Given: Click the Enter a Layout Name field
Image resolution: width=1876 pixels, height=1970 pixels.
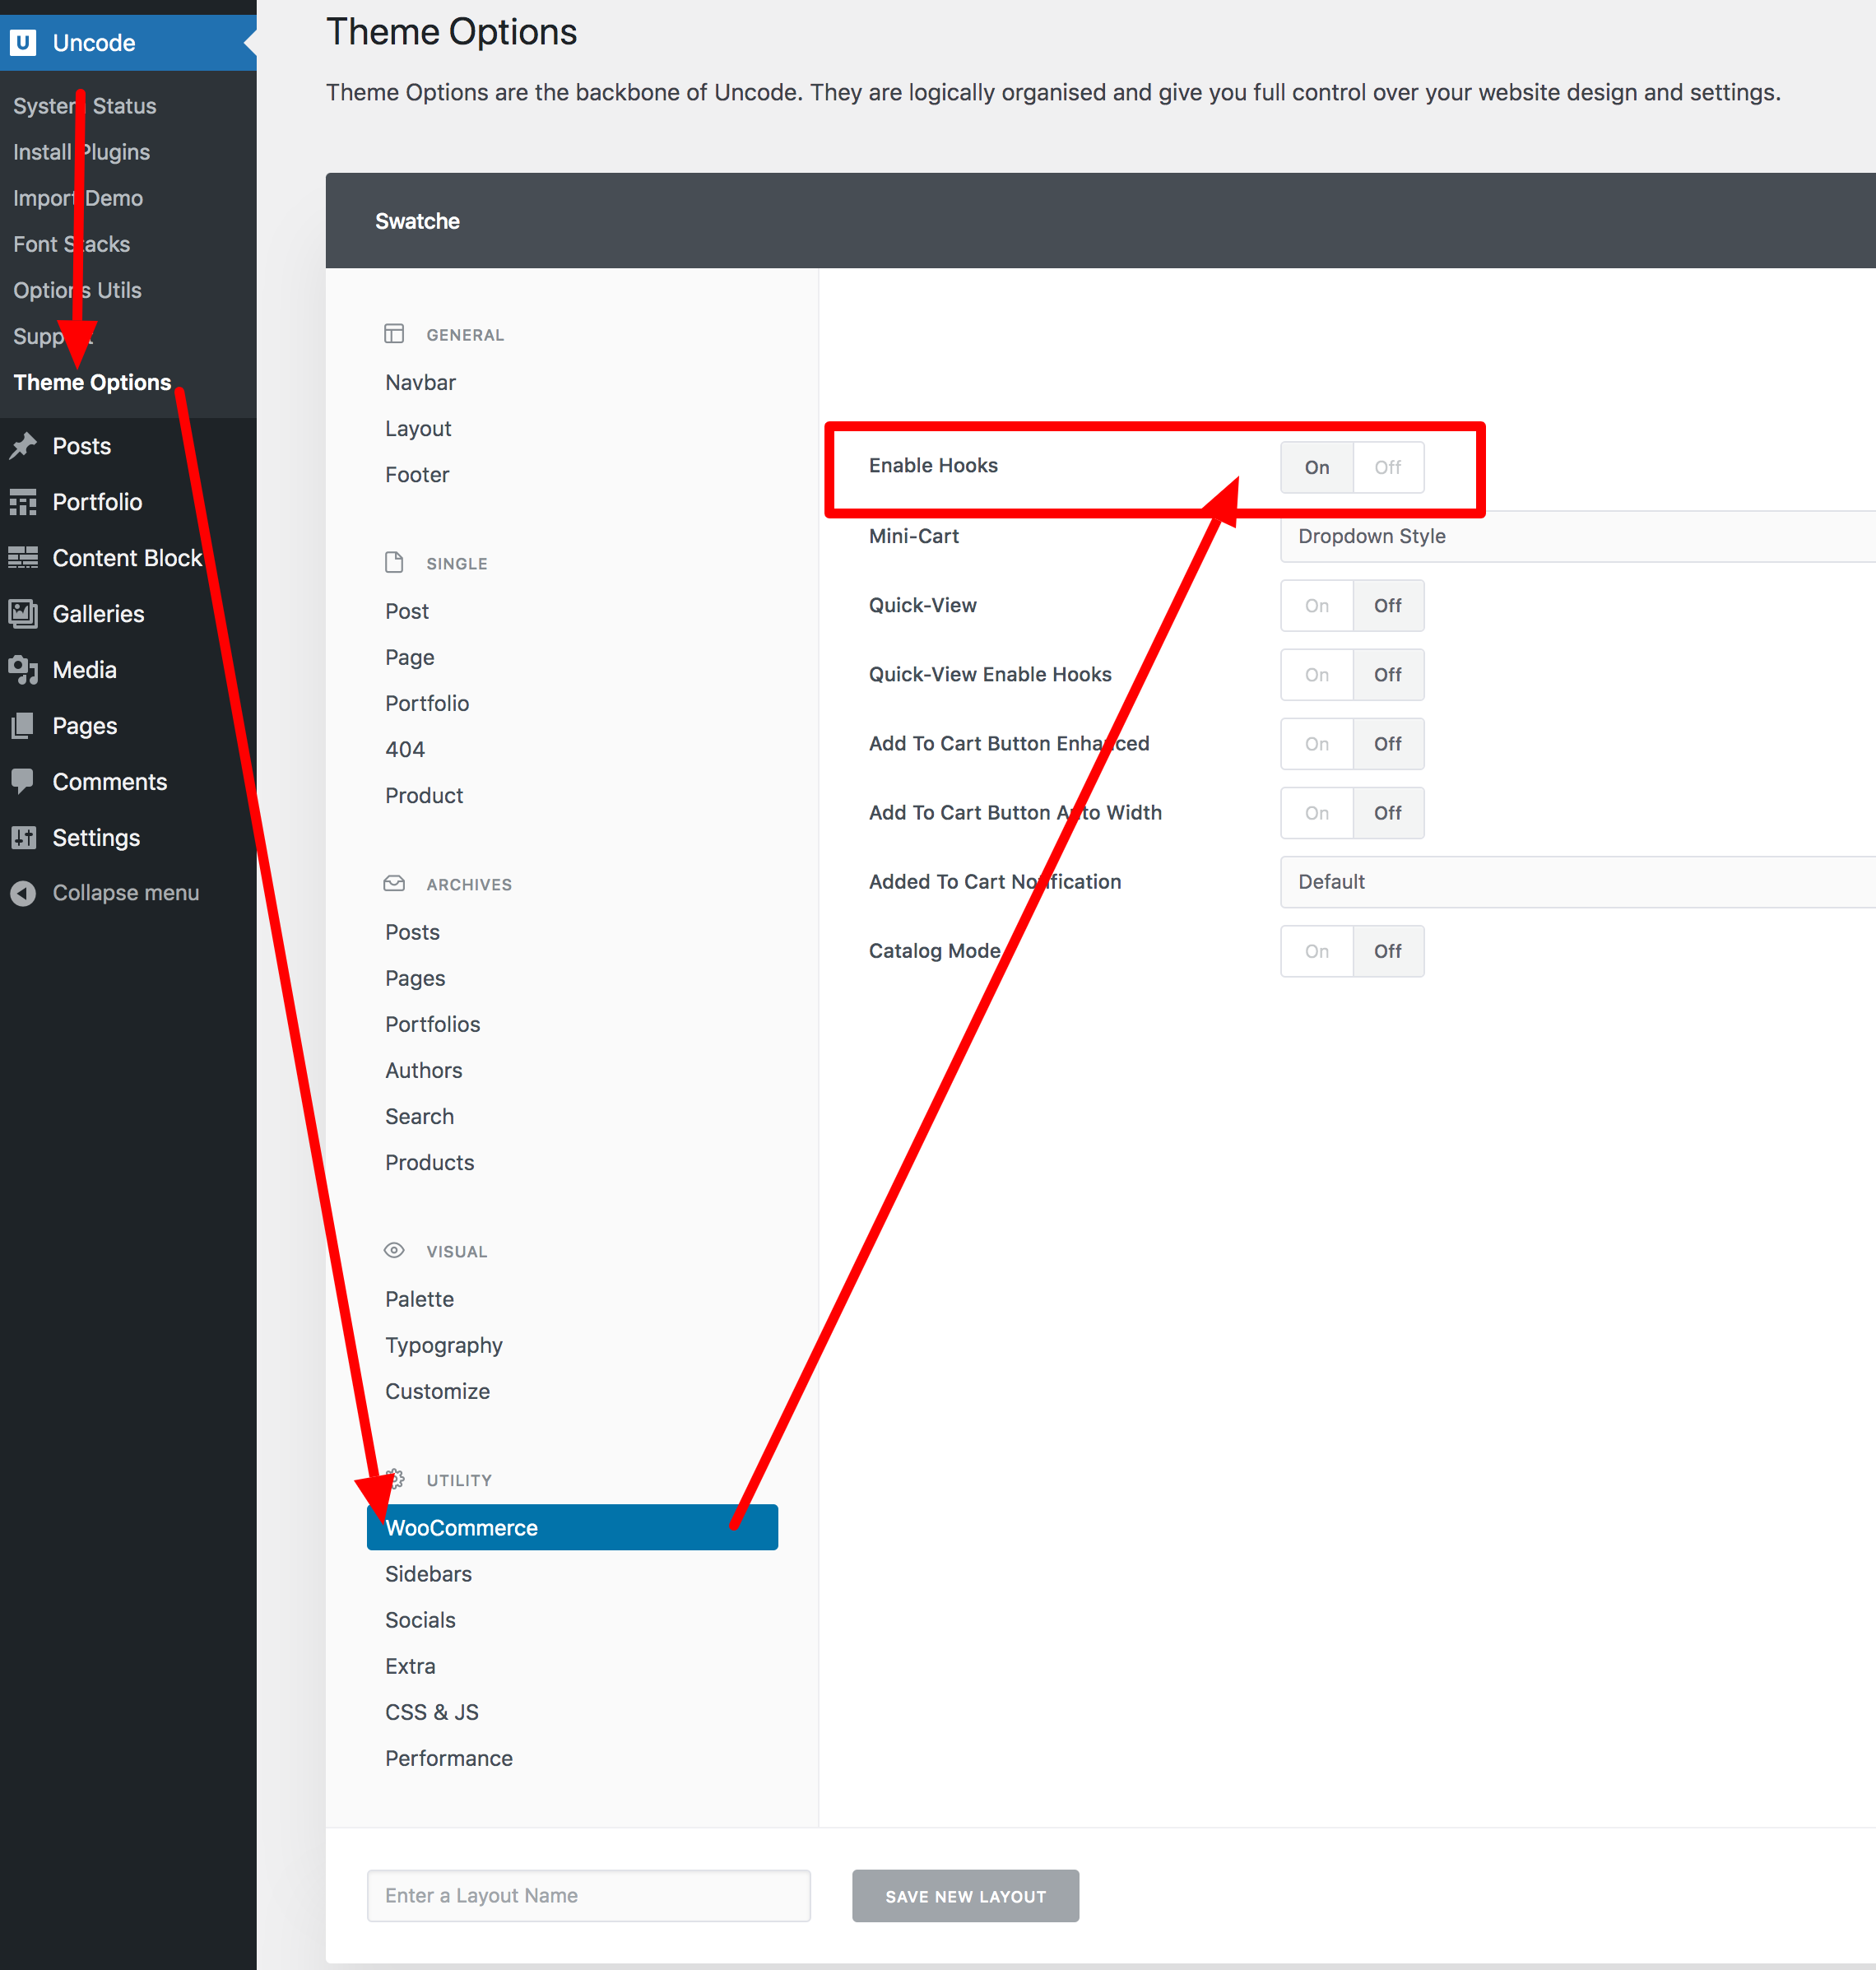Looking at the screenshot, I should click(x=588, y=1895).
